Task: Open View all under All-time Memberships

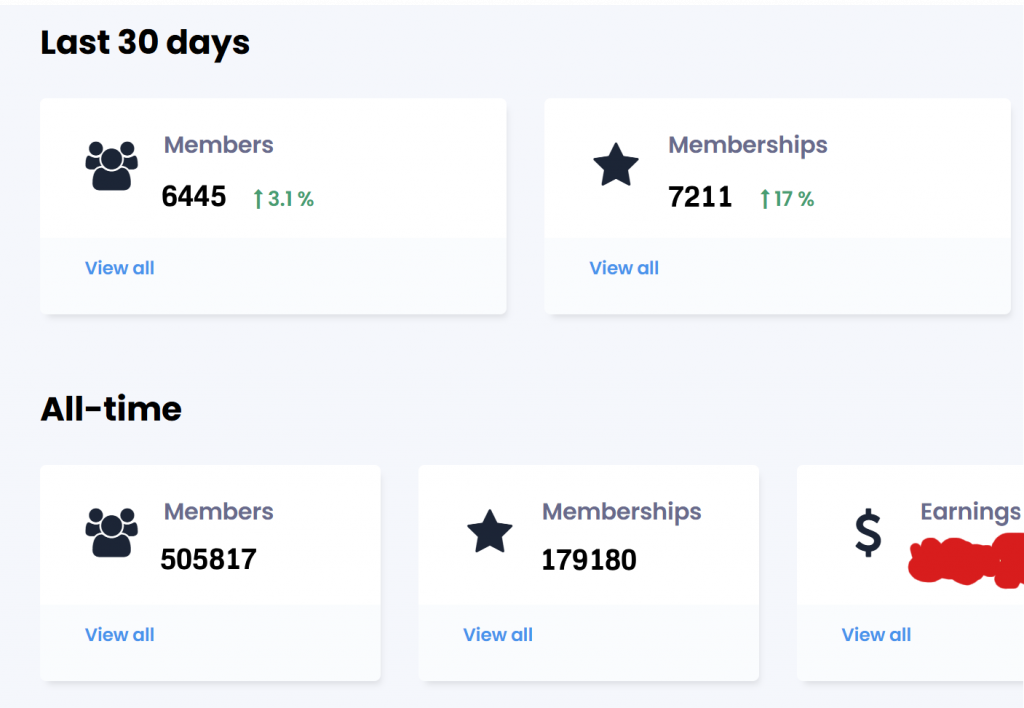Action: tap(497, 635)
